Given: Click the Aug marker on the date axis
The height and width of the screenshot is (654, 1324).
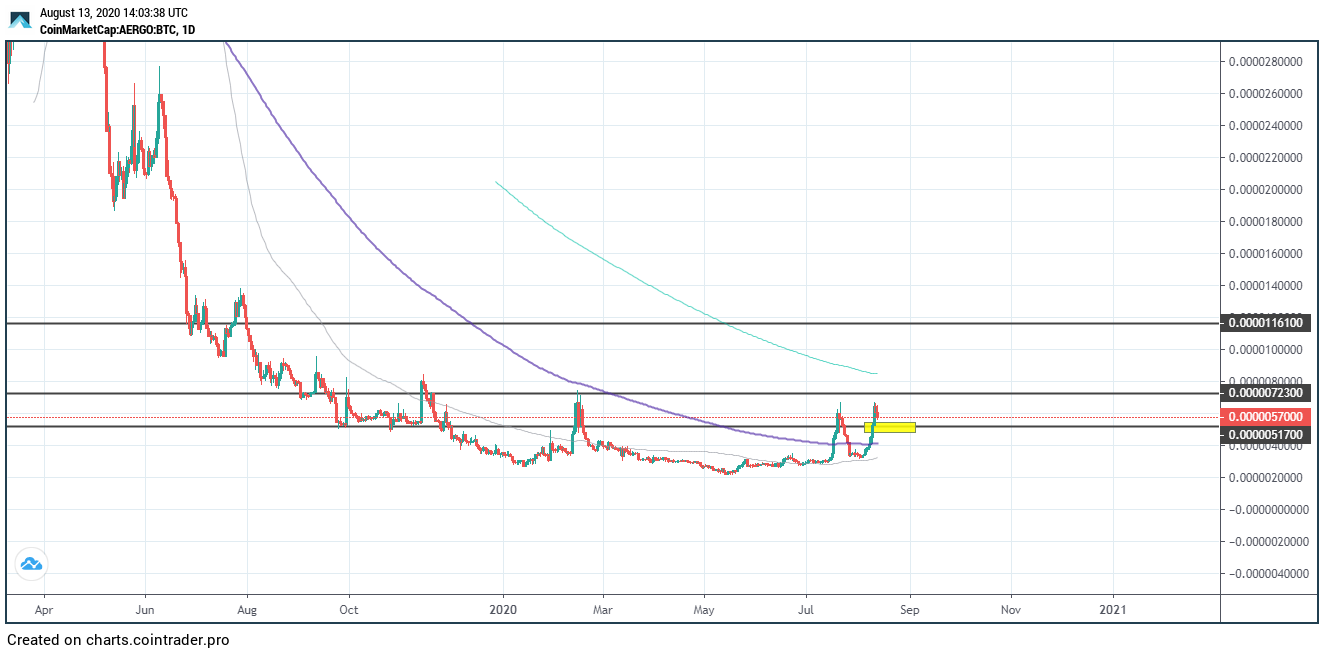Looking at the screenshot, I should (248, 607).
